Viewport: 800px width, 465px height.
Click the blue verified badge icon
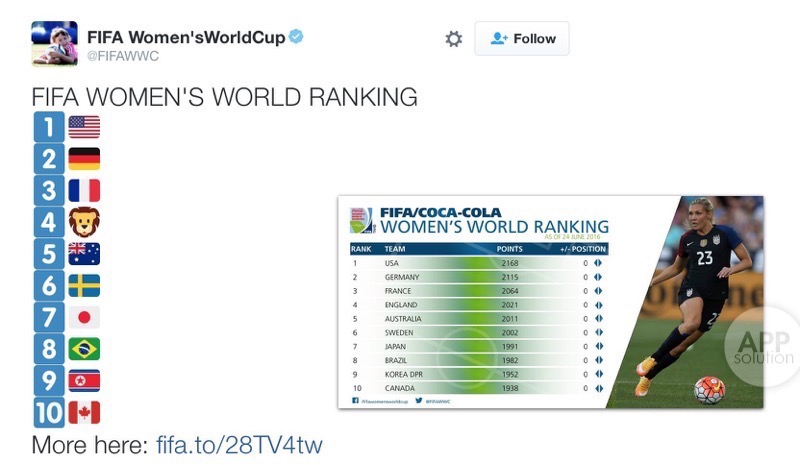point(296,37)
